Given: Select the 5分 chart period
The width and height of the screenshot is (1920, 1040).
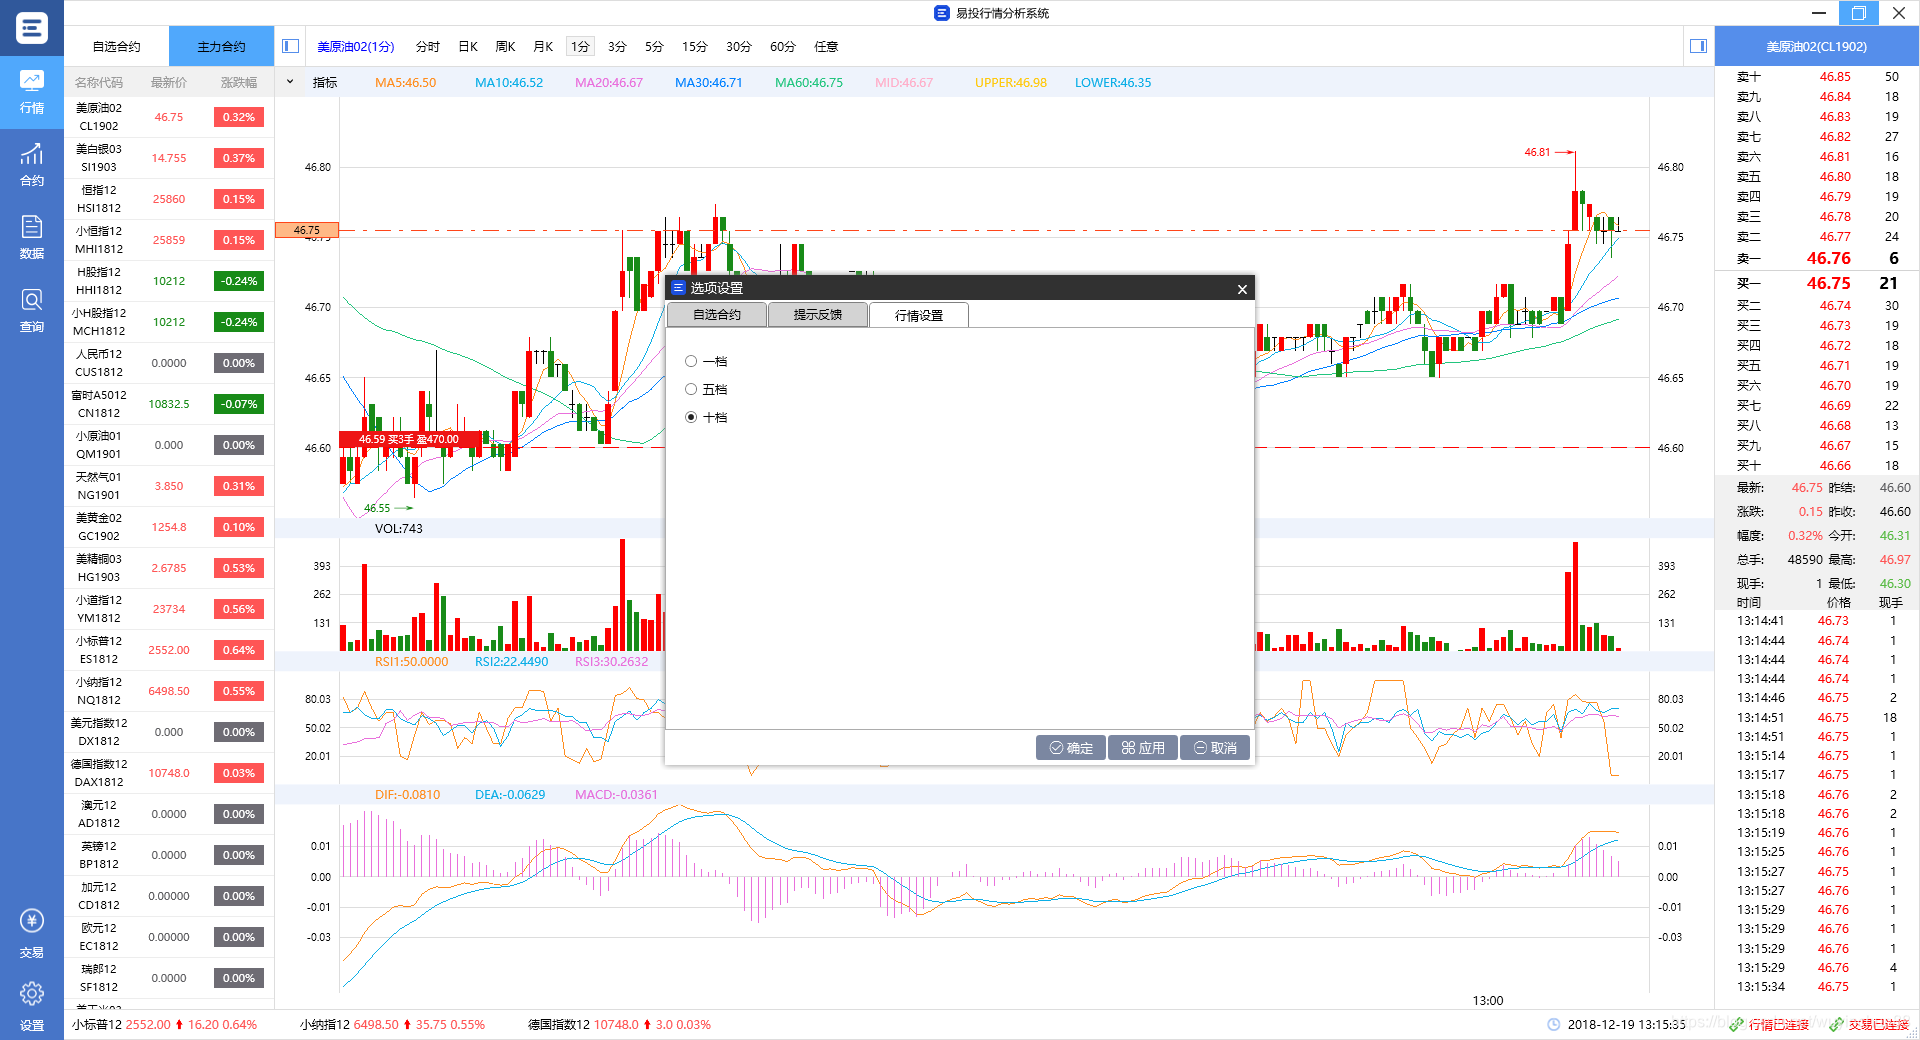Looking at the screenshot, I should tap(654, 47).
